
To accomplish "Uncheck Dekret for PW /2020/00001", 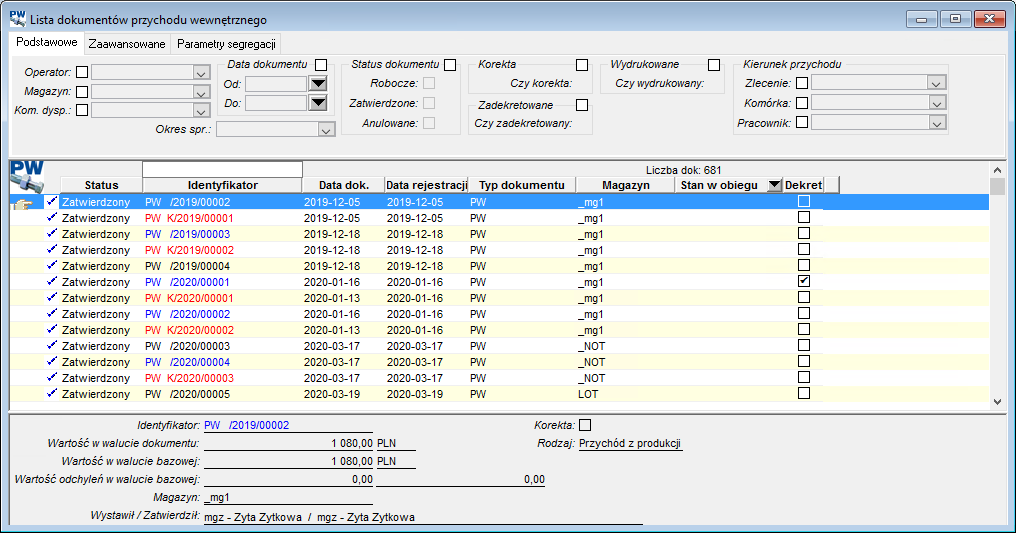I will (804, 281).
